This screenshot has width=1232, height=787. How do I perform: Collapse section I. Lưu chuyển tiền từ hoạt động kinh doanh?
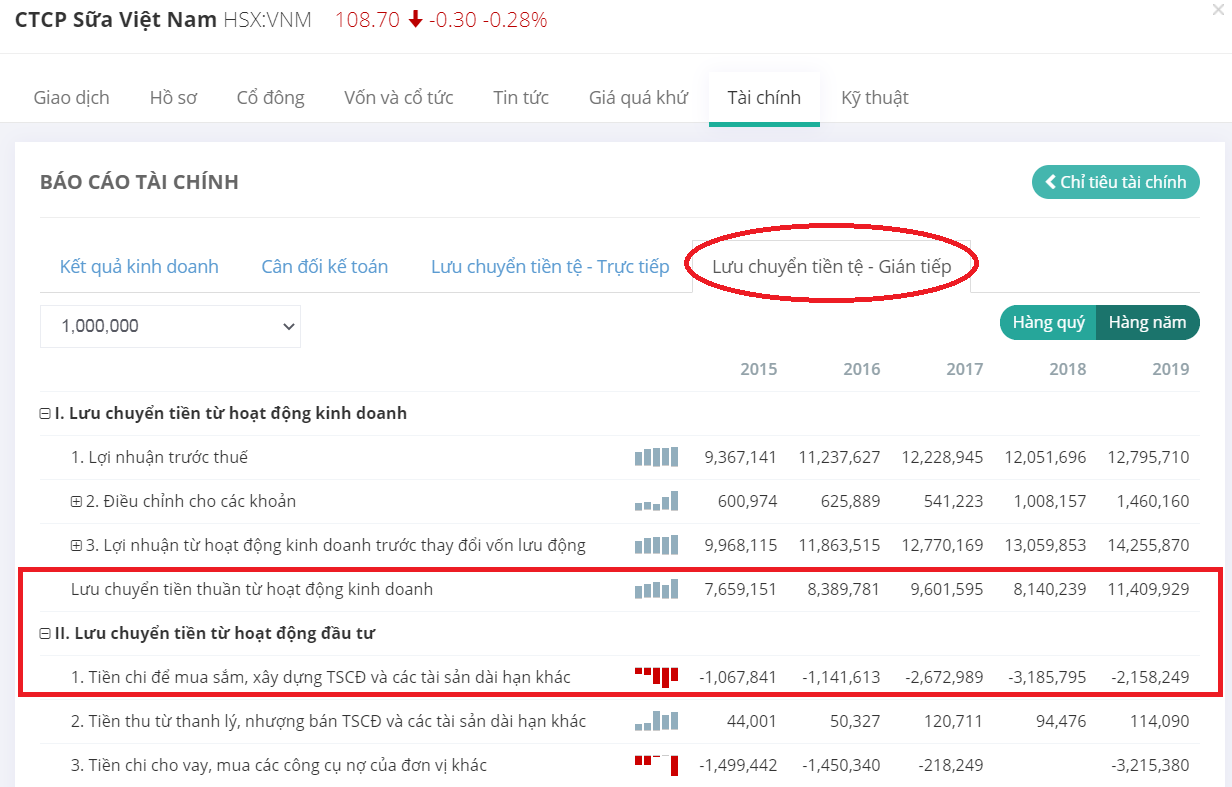coord(45,414)
